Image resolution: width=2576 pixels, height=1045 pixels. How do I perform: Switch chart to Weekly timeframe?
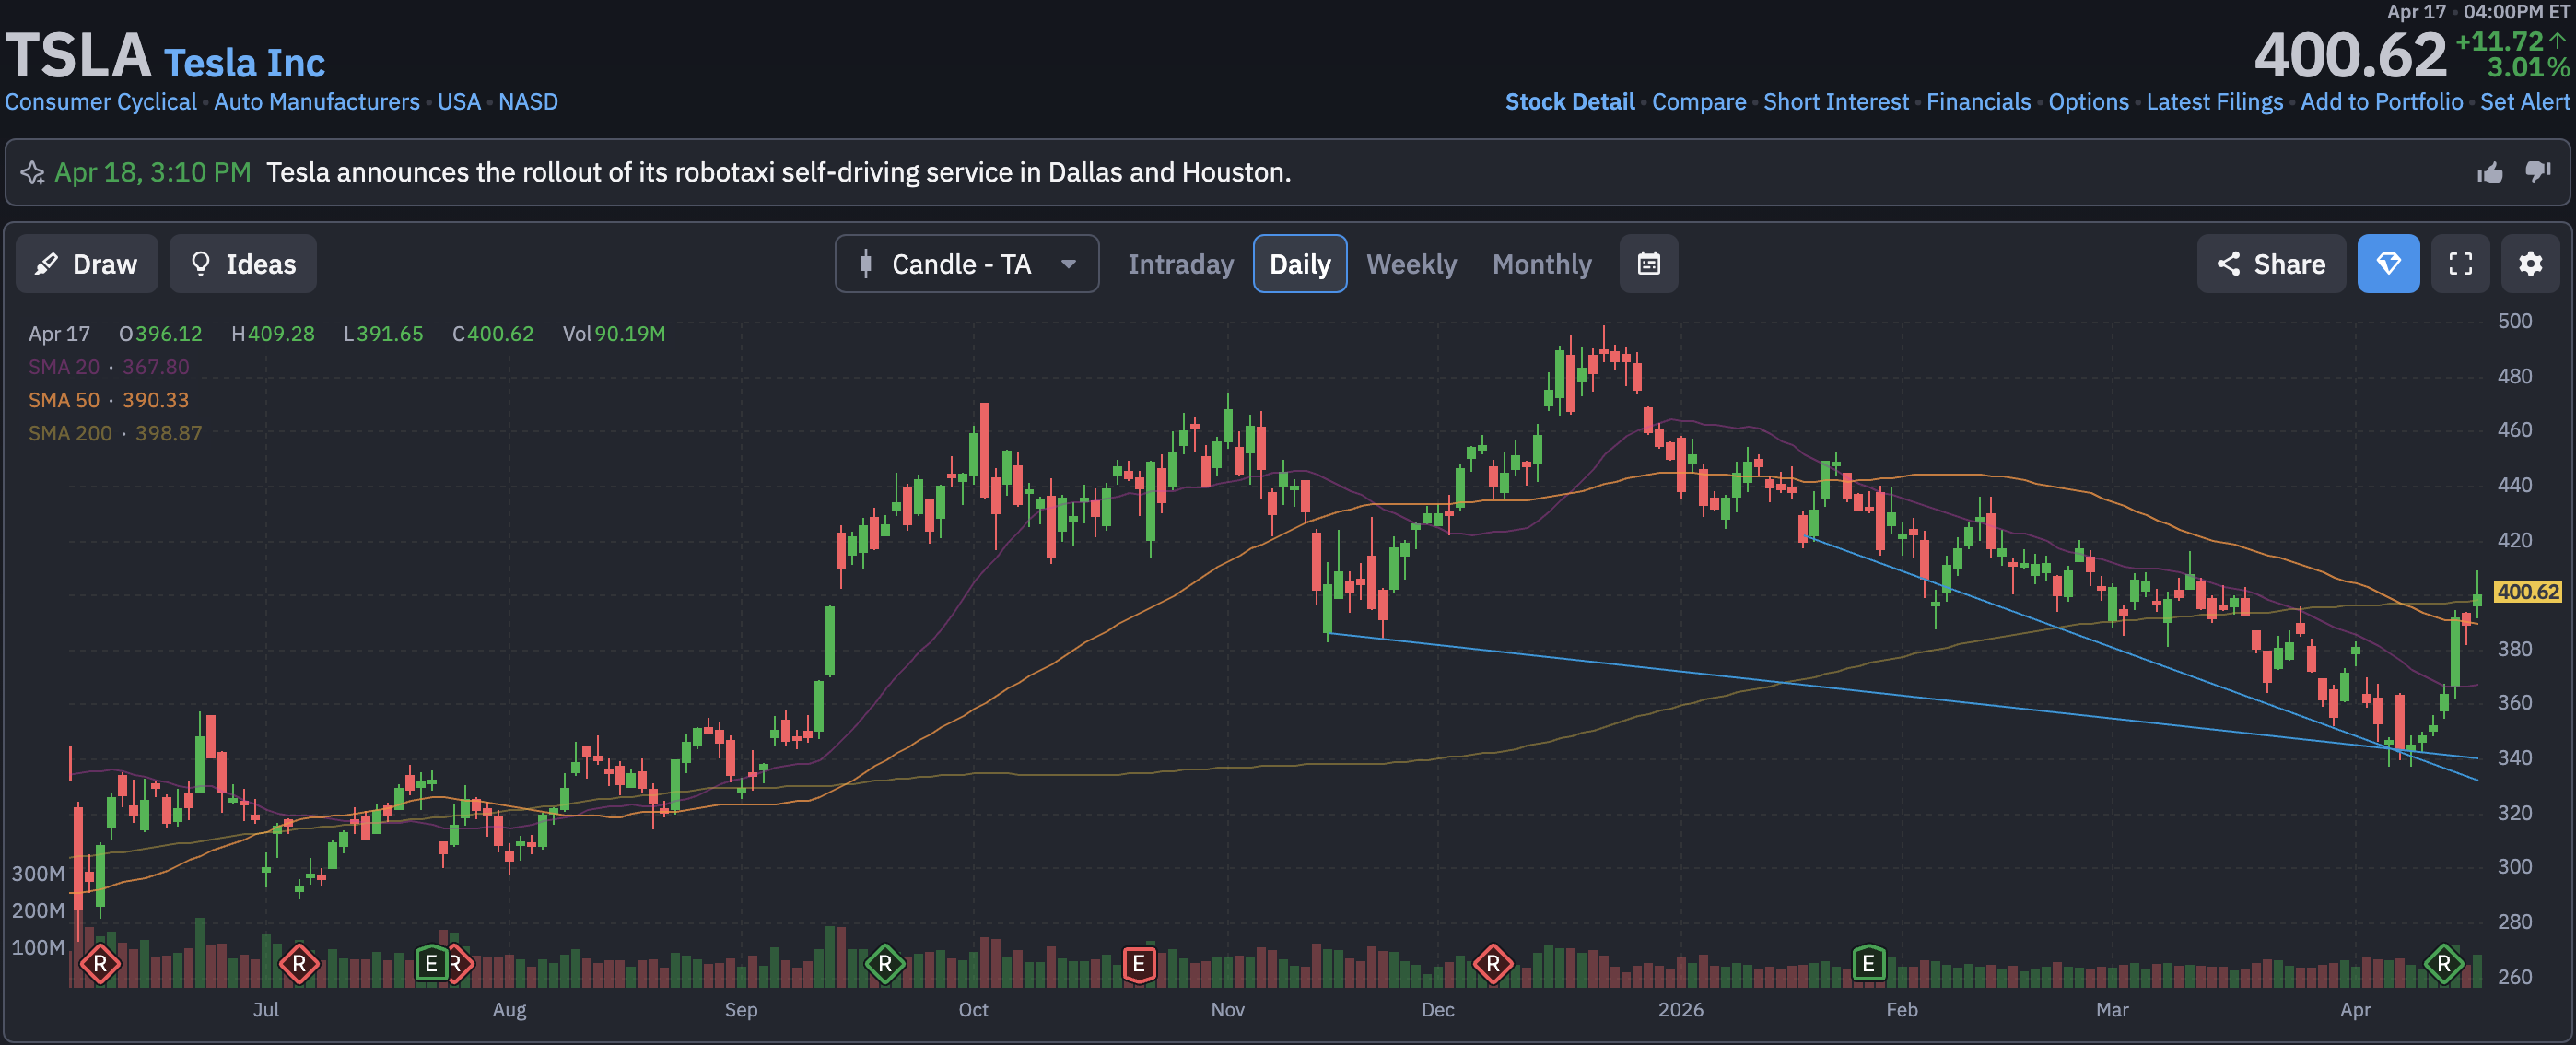(x=1411, y=264)
